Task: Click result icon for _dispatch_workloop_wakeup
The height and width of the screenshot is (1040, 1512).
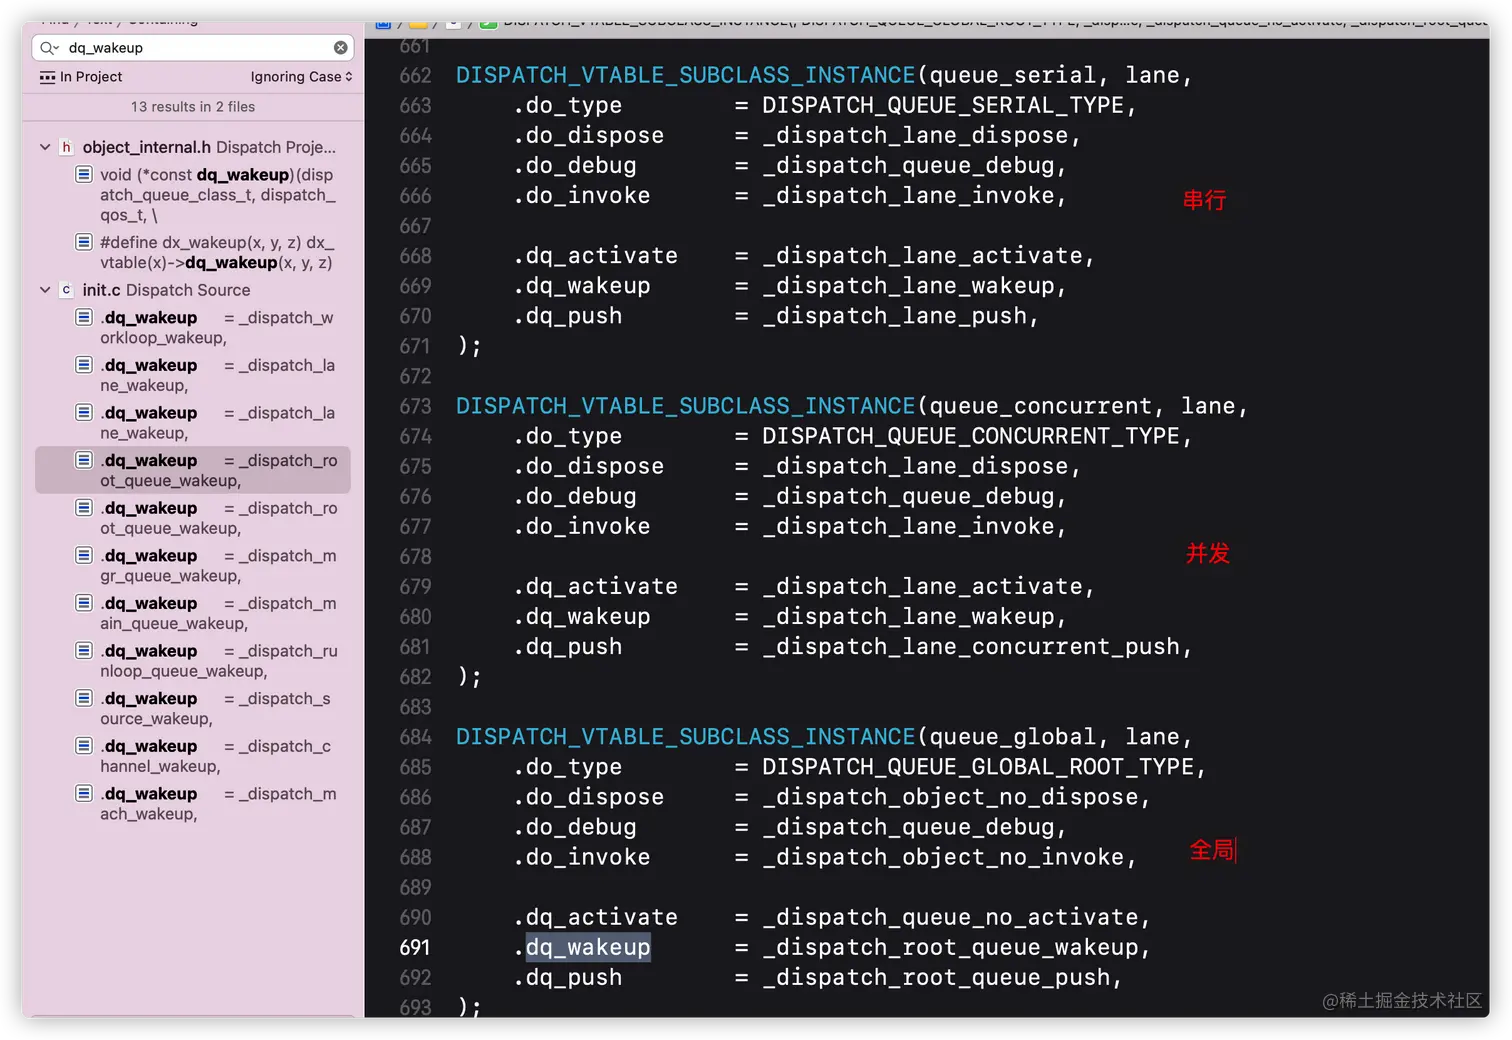Action: pyautogui.click(x=85, y=318)
